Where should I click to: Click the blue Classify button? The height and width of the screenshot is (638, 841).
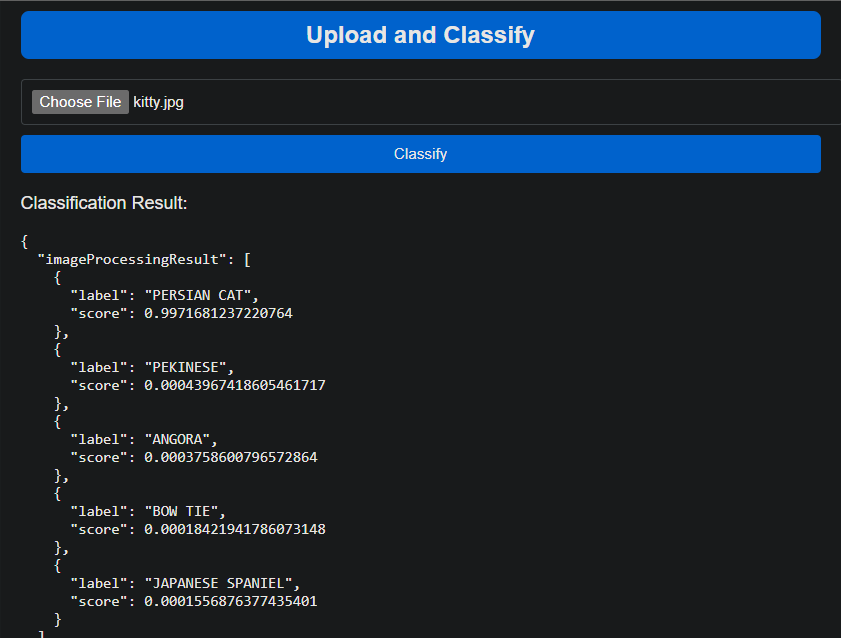pyautogui.click(x=420, y=154)
